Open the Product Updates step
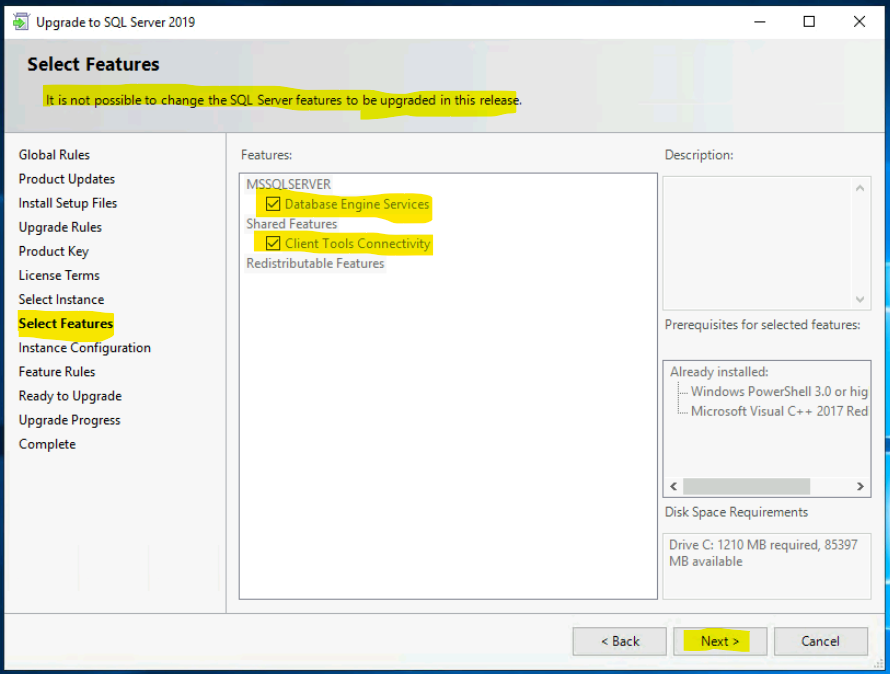The height and width of the screenshot is (674, 890). [66, 179]
